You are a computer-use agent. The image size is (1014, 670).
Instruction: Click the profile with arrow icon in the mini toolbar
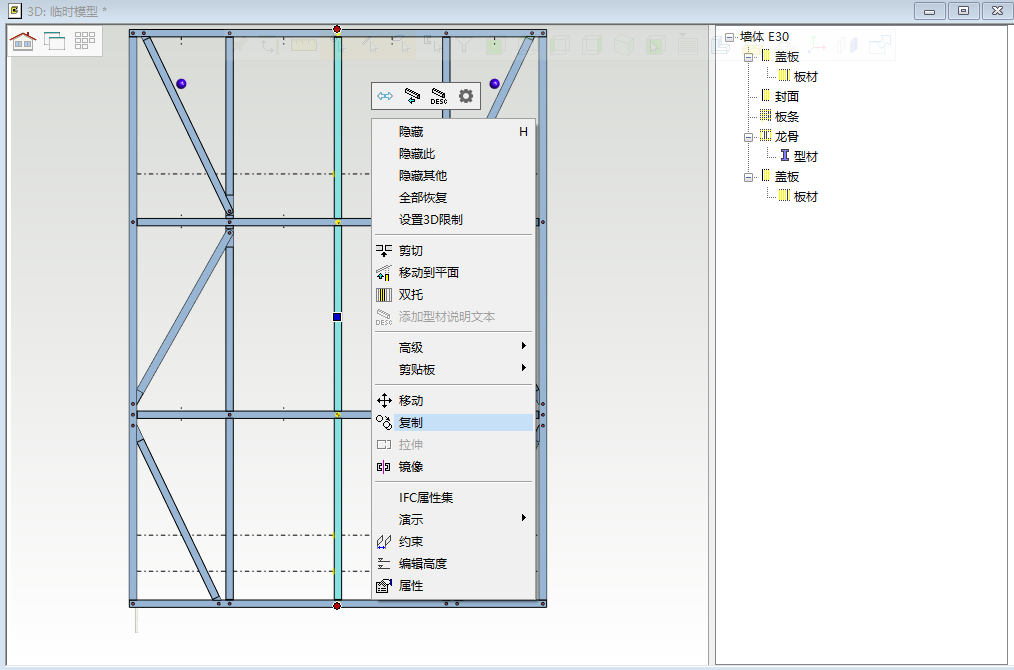click(x=412, y=96)
